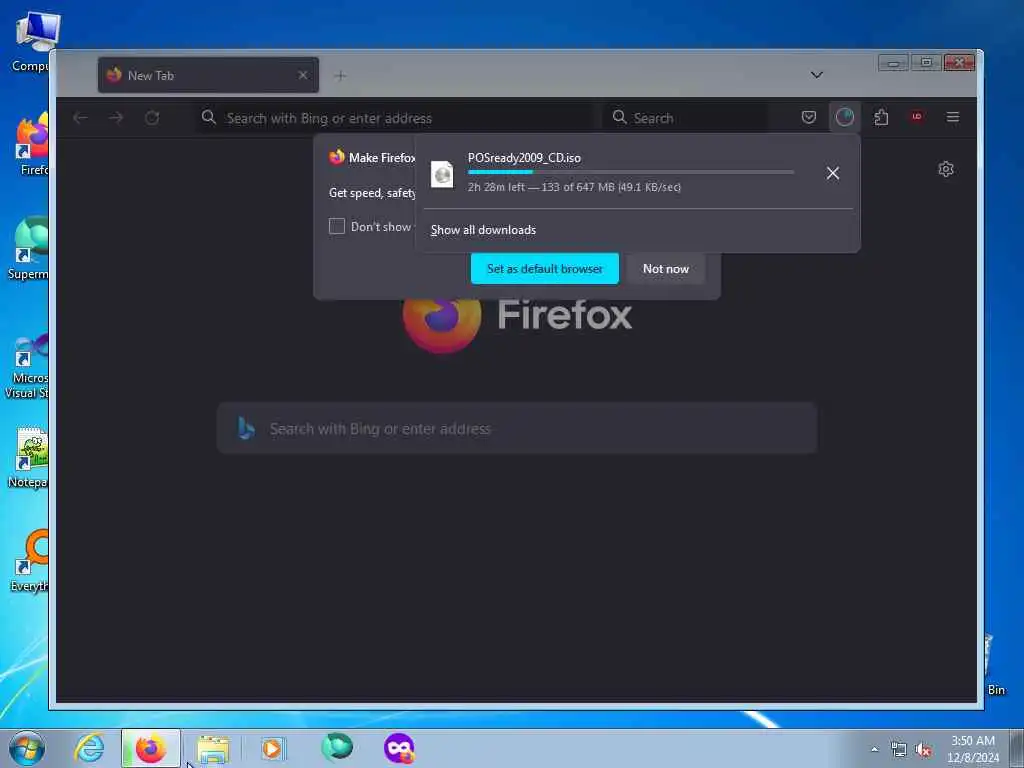This screenshot has width=1024, height=768.
Task: Click the Firefox taskbar button
Action: 151,748
